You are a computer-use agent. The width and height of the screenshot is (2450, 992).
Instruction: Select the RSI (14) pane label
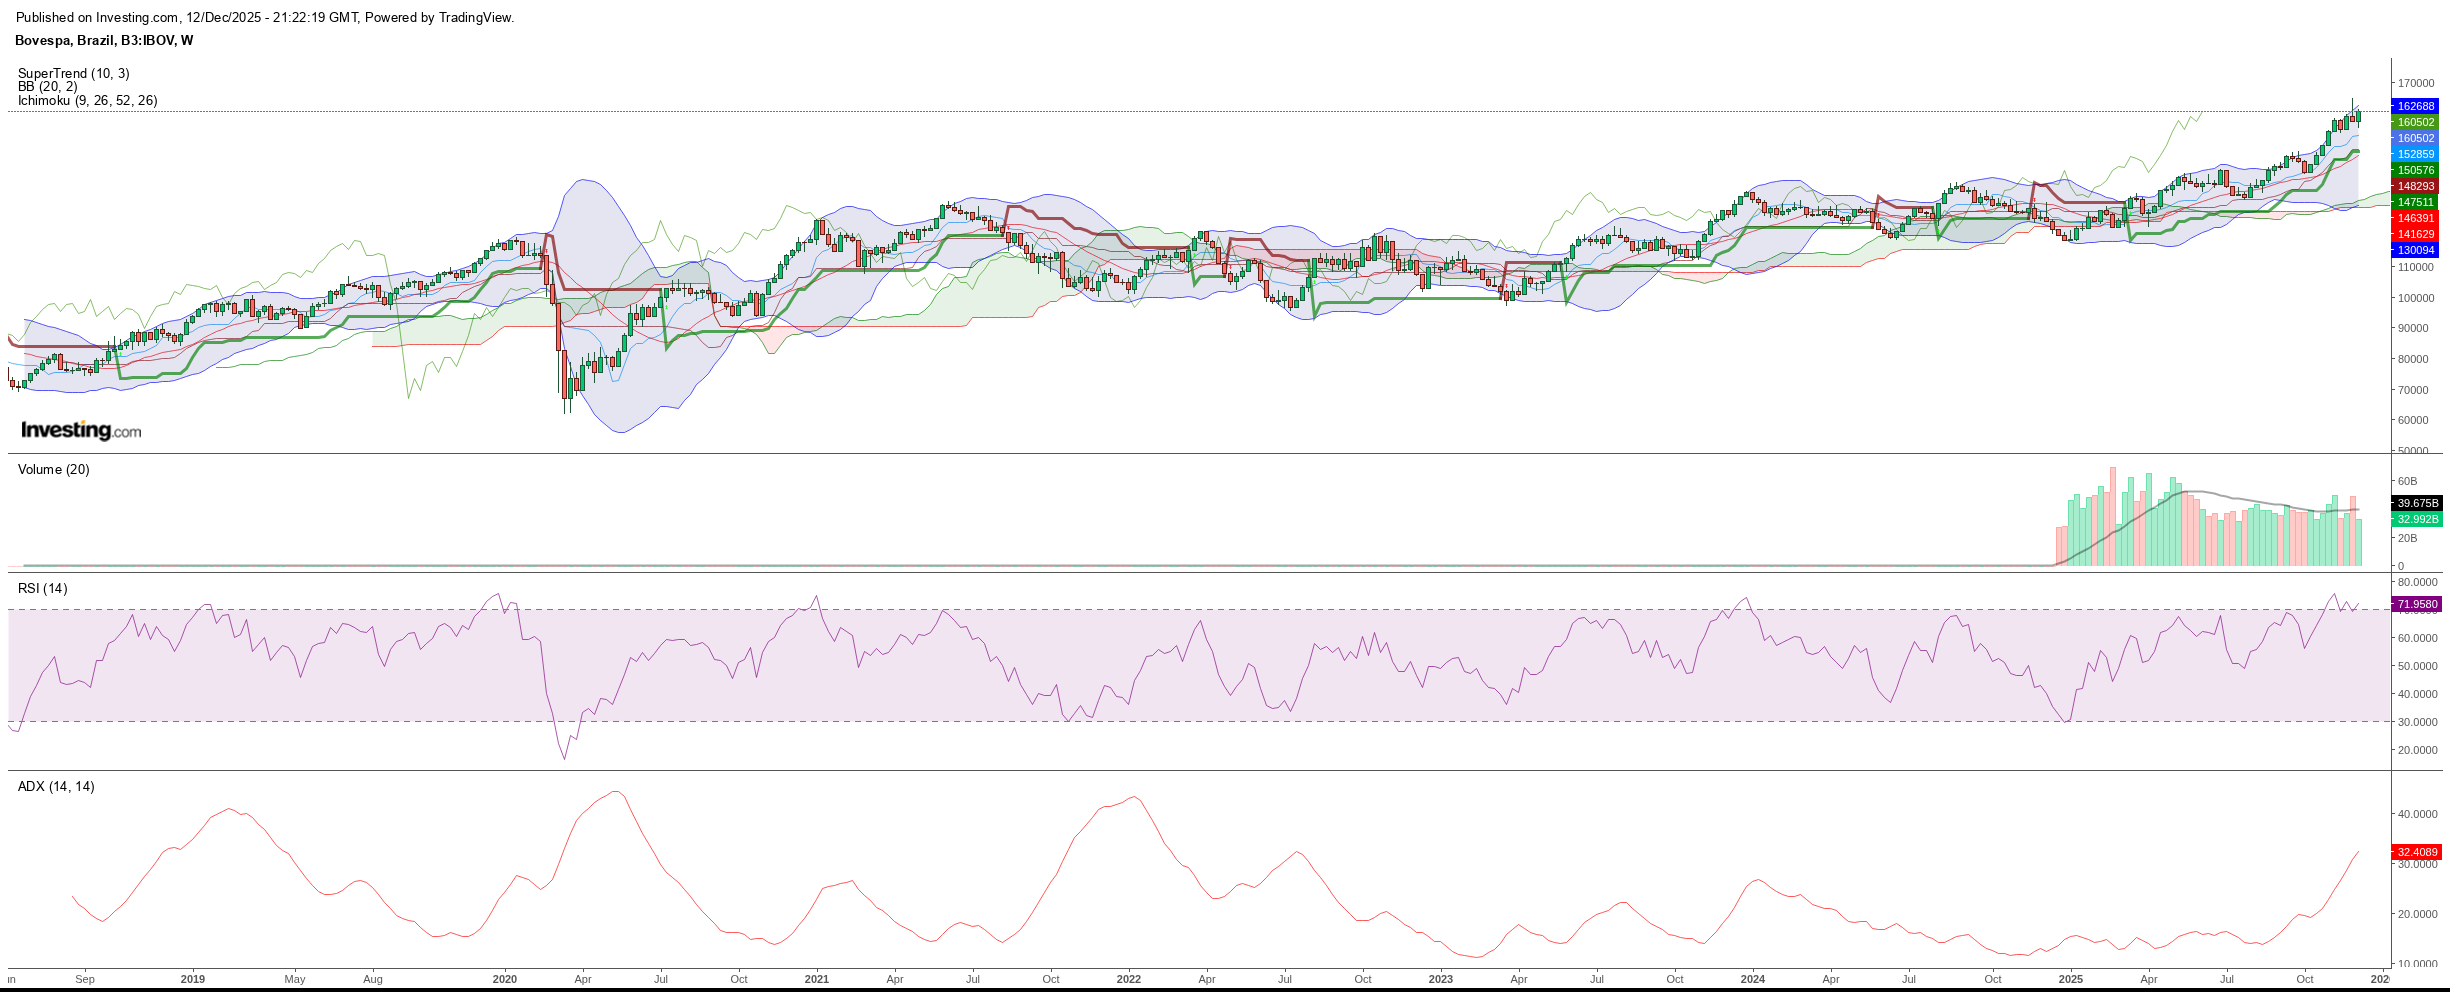tap(43, 589)
